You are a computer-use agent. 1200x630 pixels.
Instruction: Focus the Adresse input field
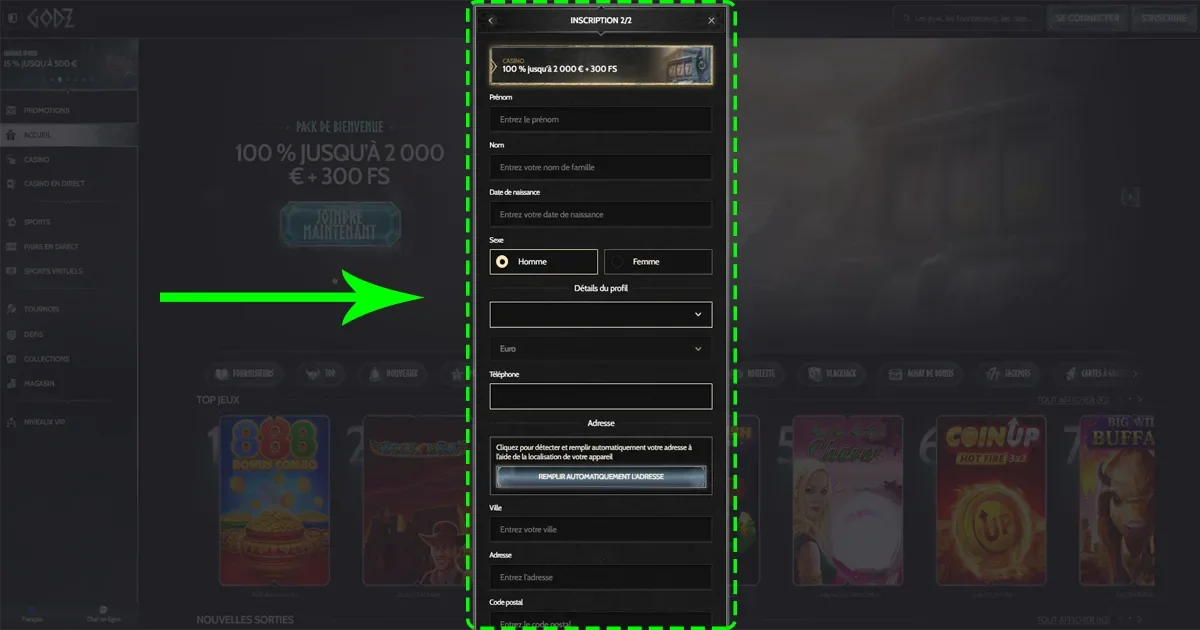(601, 577)
